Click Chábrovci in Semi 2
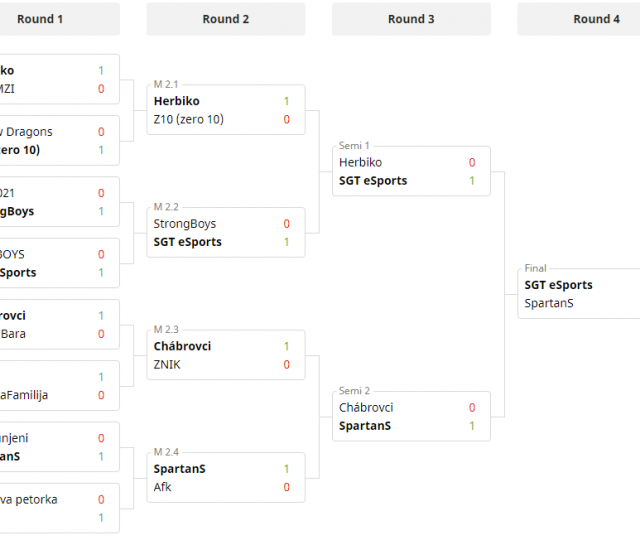The image size is (640, 540). click(366, 407)
